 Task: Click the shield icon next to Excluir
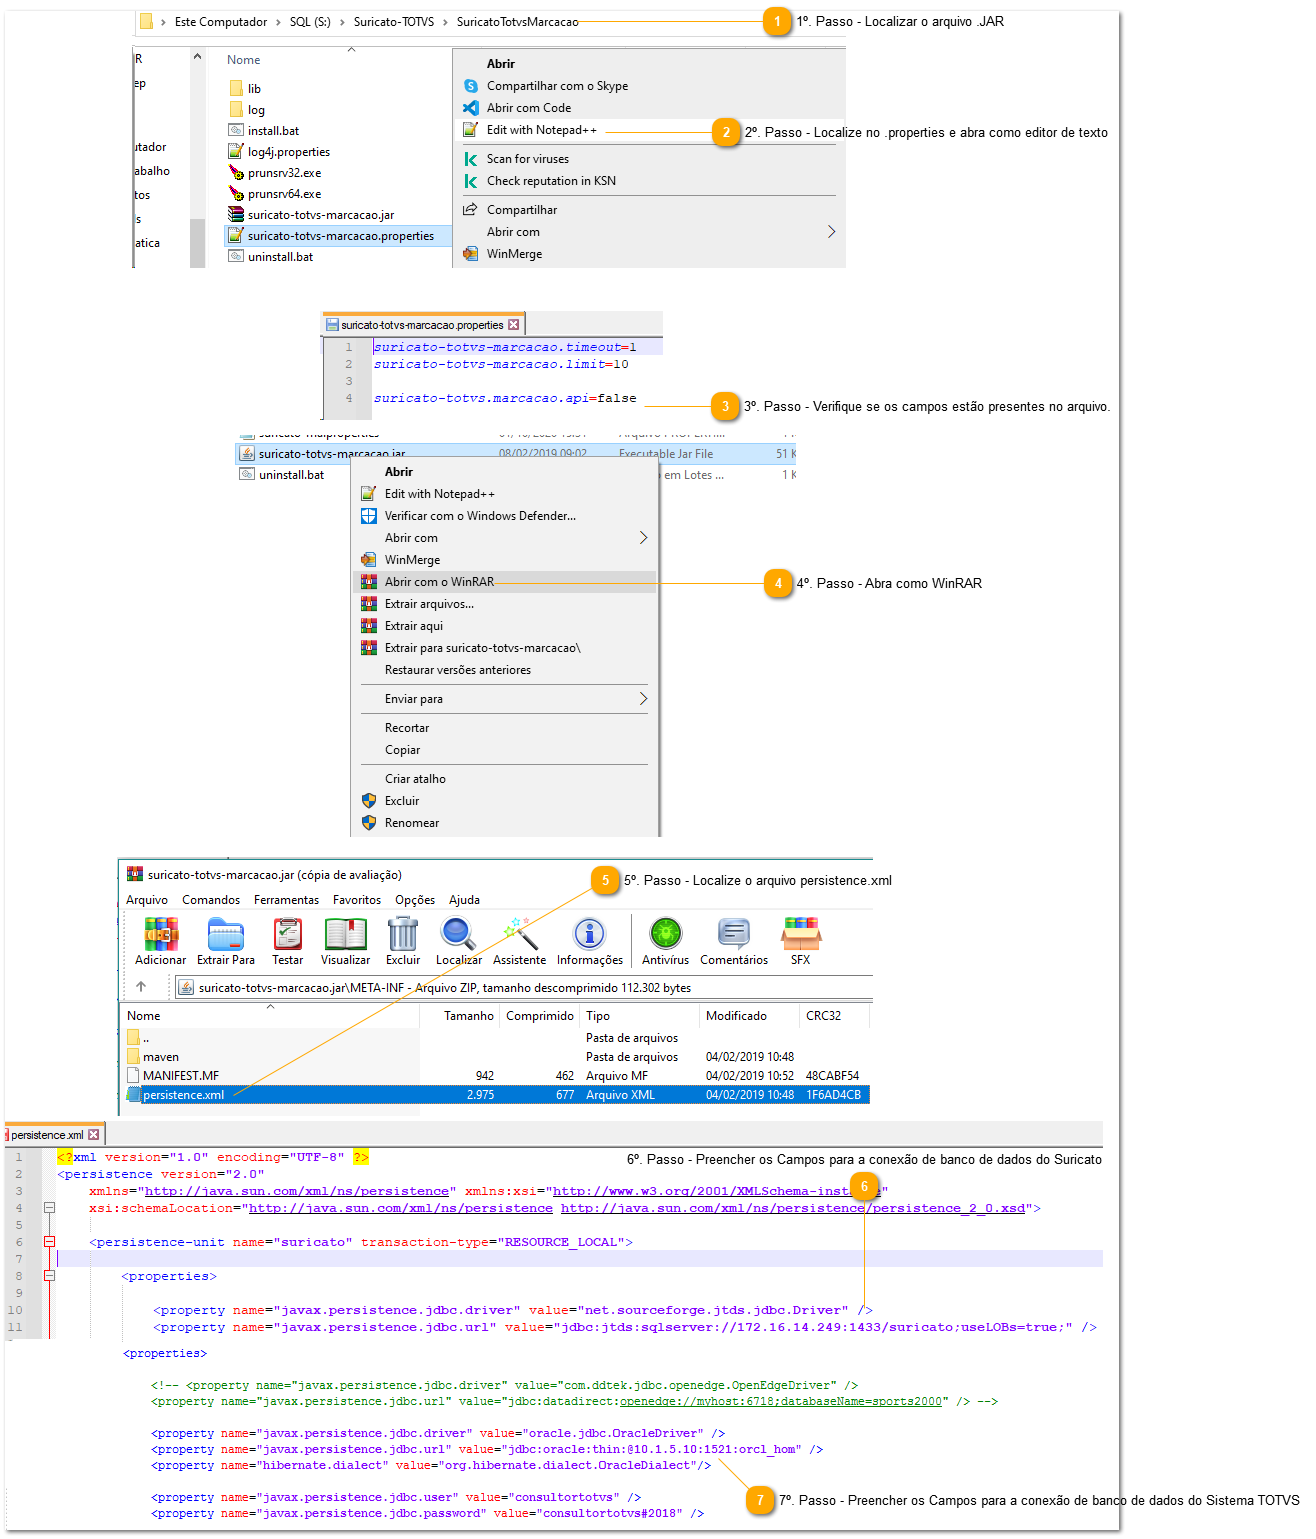[x=369, y=801]
